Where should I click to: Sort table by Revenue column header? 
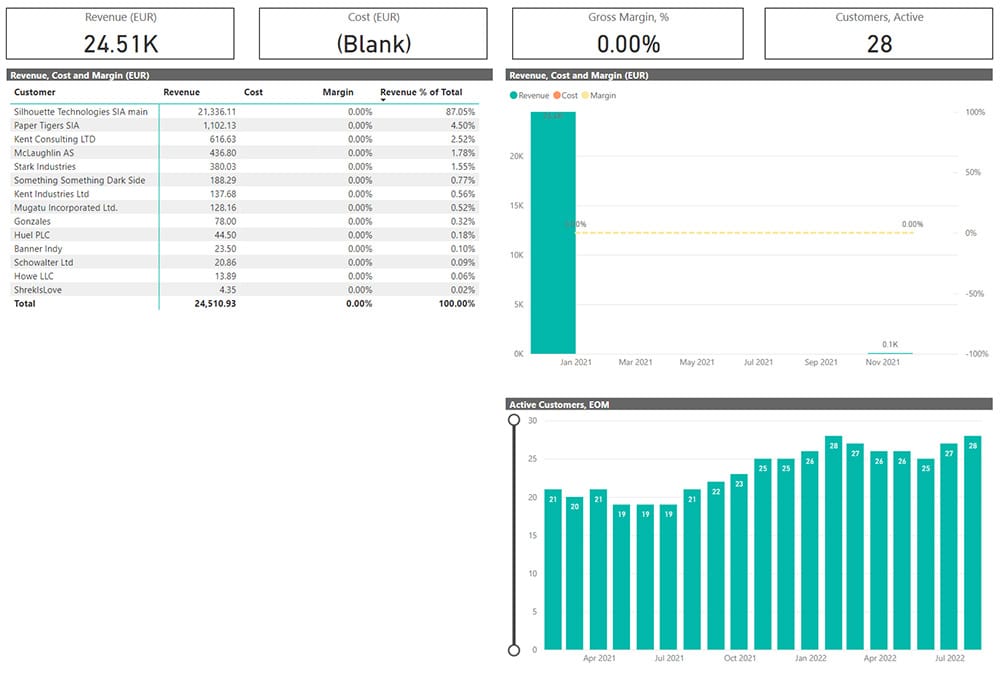[x=181, y=92]
